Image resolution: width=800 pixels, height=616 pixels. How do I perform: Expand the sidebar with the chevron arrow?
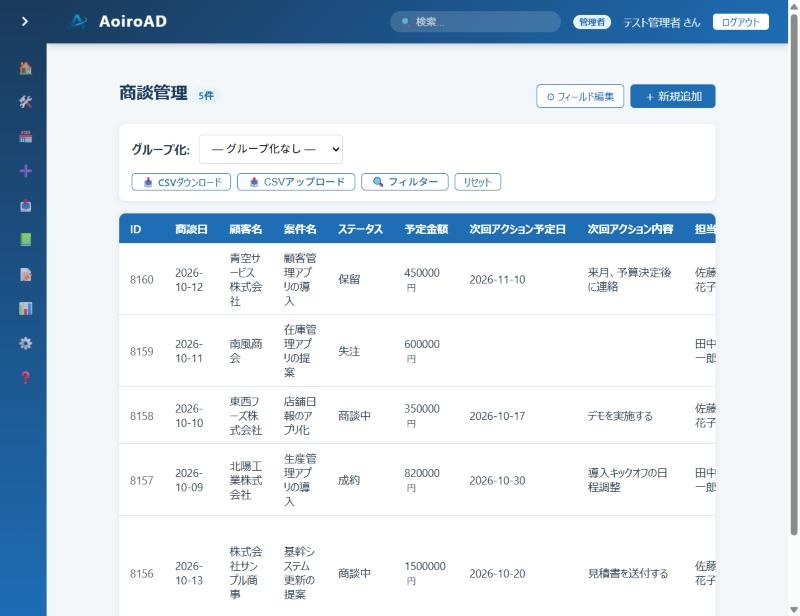(24, 21)
